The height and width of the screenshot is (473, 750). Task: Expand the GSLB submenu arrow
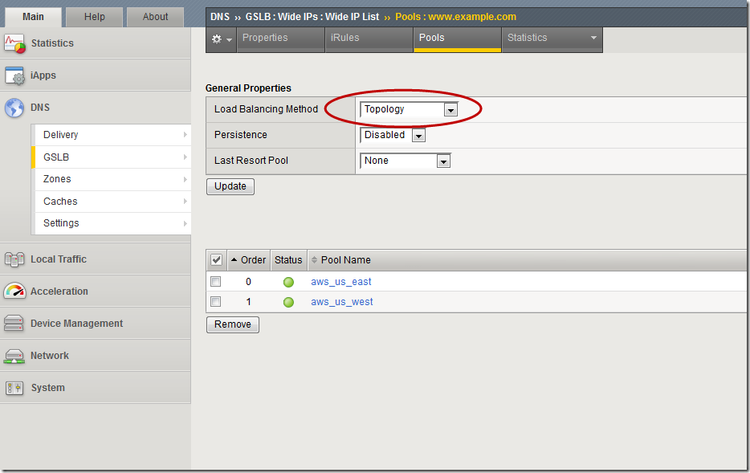(185, 157)
